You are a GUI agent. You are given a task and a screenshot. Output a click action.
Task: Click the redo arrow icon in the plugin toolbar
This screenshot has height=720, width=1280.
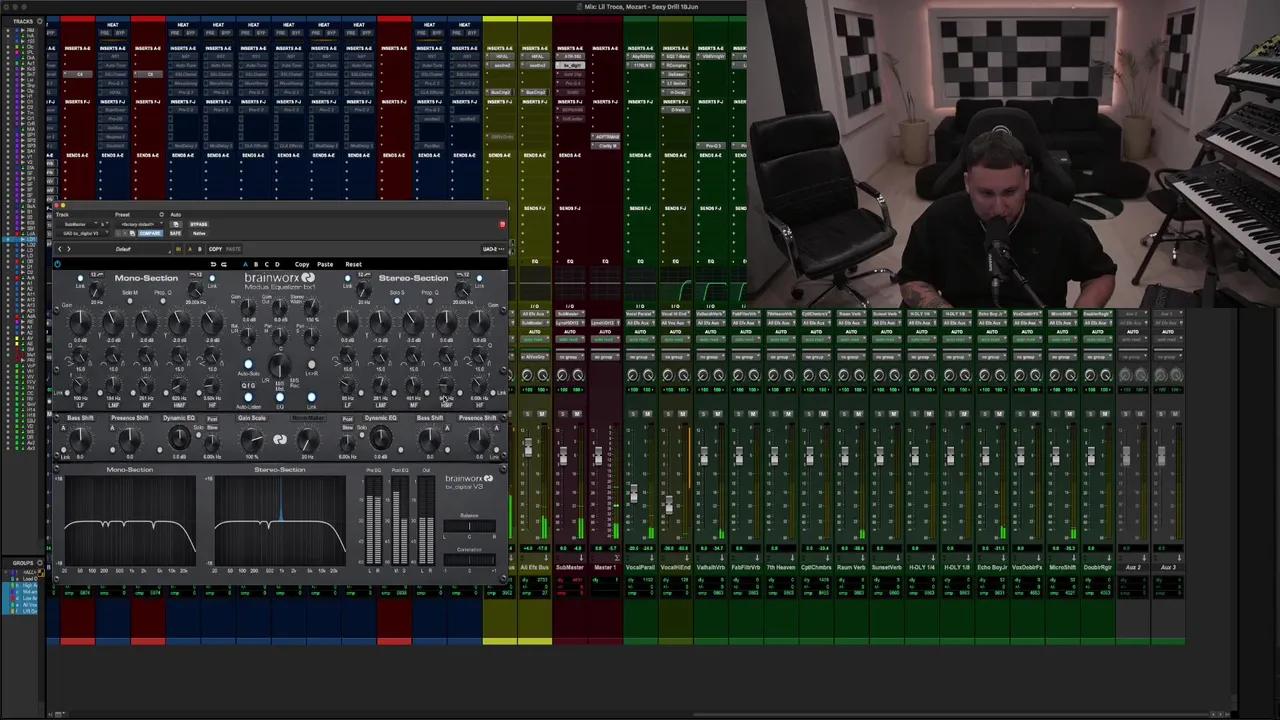point(222,263)
